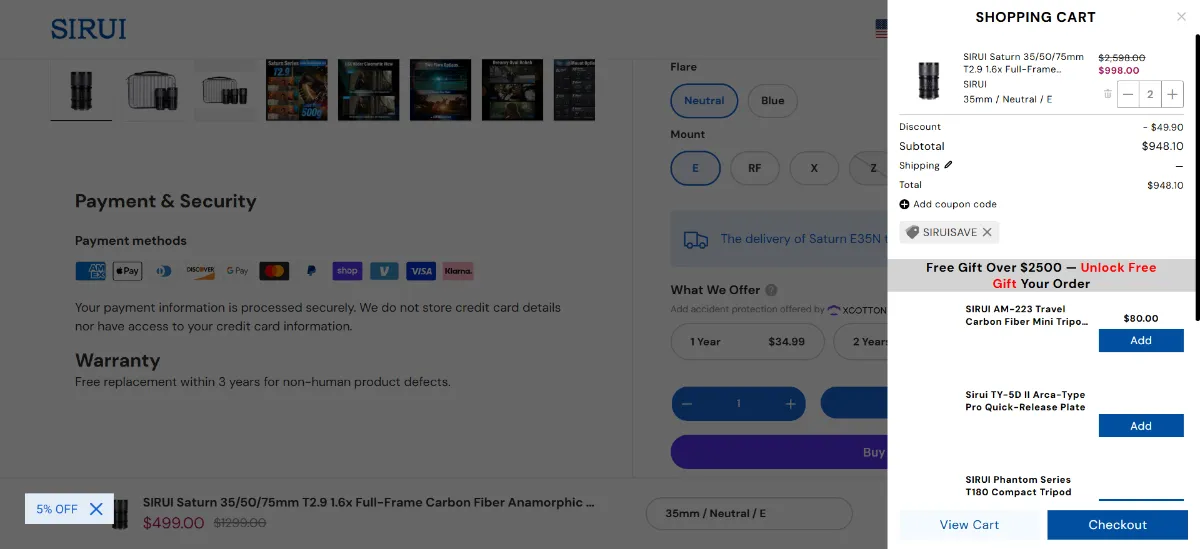Click the cart sale price $998.00

[x=1119, y=70]
